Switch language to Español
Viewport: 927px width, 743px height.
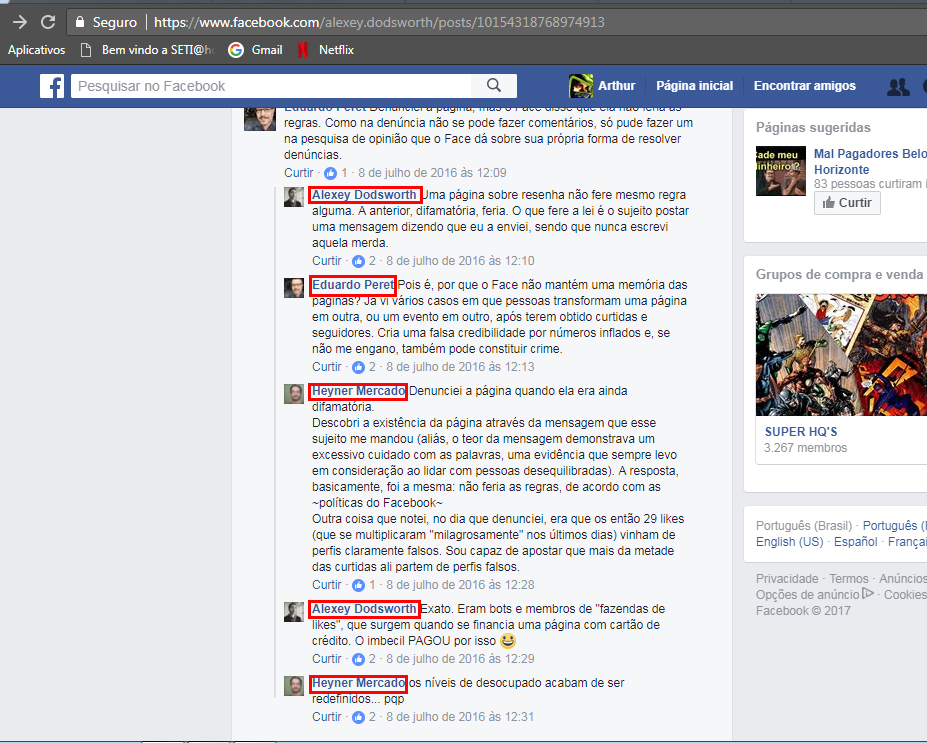click(x=855, y=542)
